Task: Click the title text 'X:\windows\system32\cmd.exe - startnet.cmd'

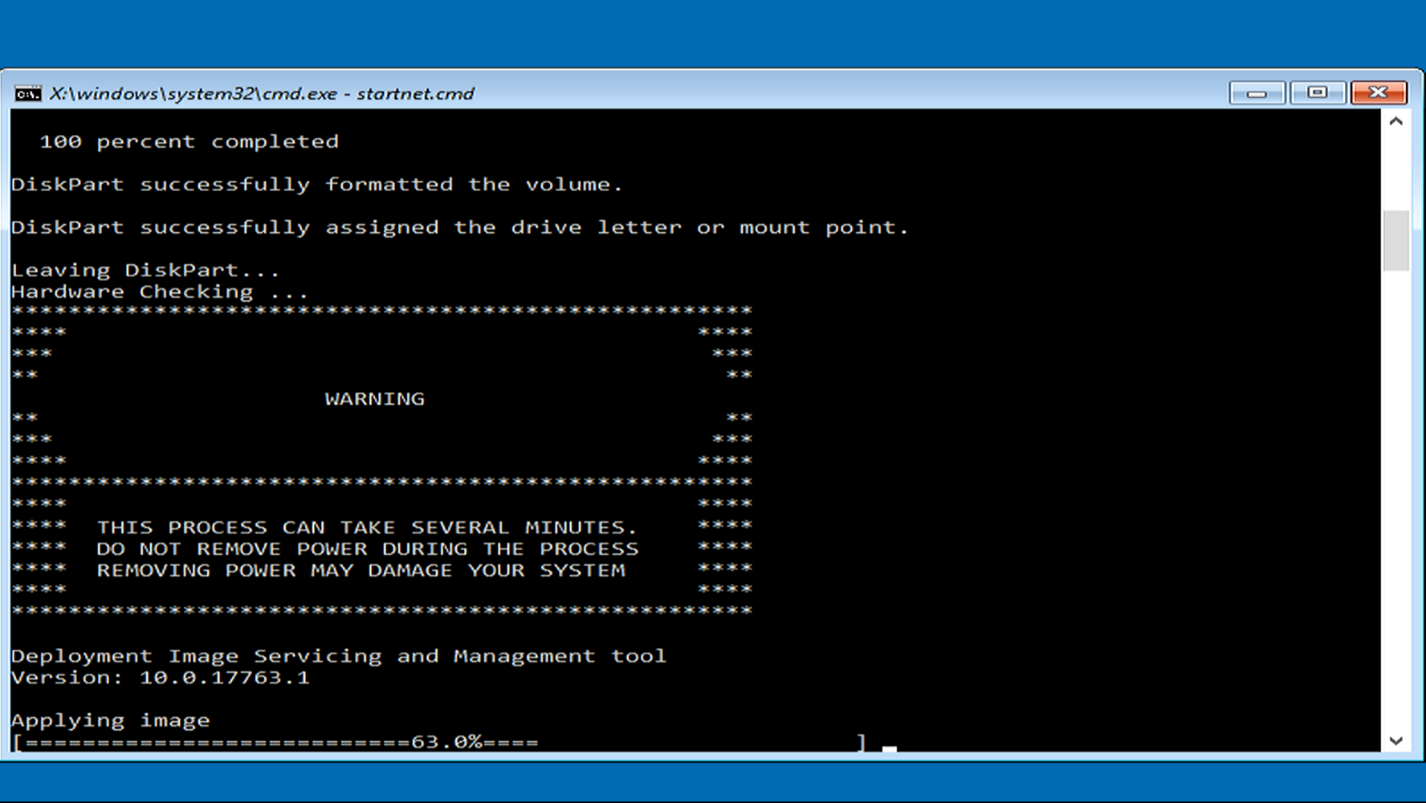Action: (262, 93)
